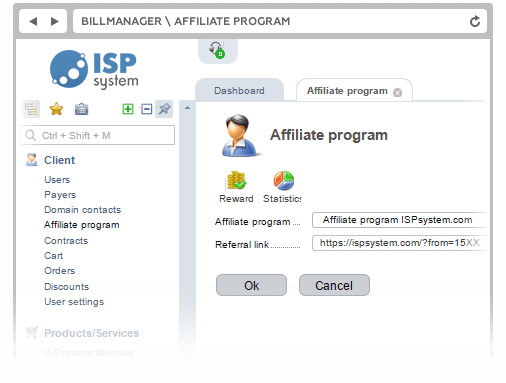Switch to the menu tree view icon
The width and height of the screenshot is (506, 383).
point(31,109)
